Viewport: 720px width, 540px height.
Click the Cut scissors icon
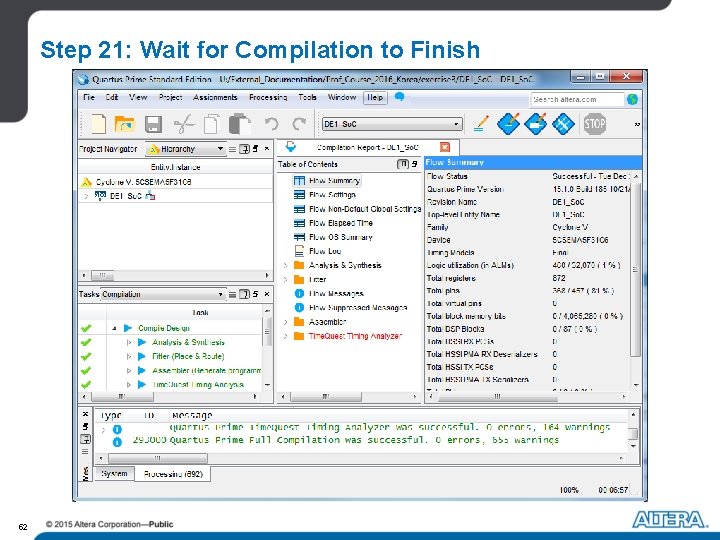(x=184, y=124)
